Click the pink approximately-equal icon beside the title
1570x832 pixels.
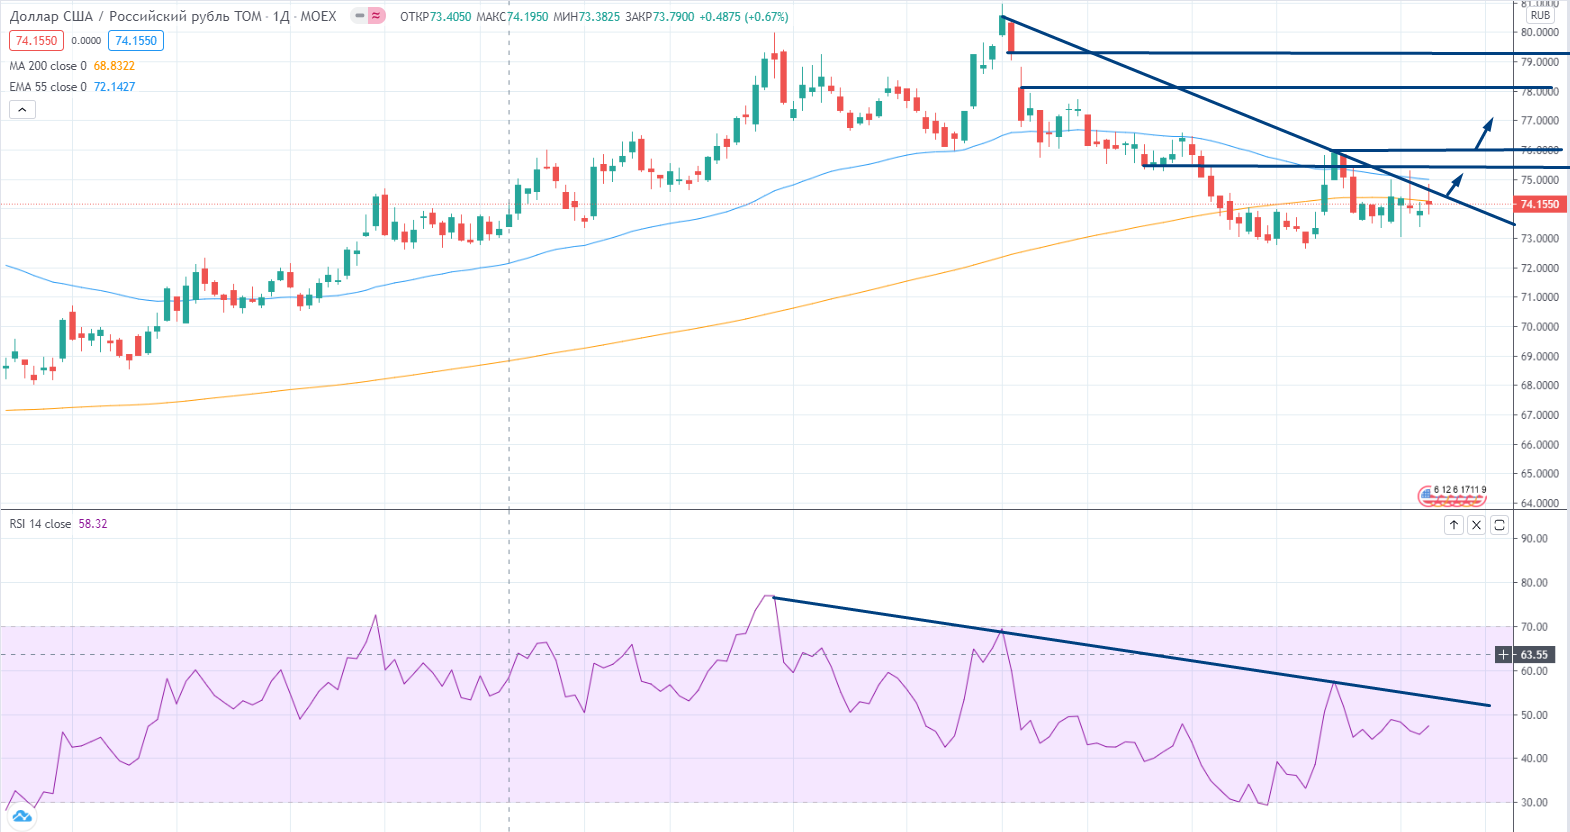click(376, 16)
